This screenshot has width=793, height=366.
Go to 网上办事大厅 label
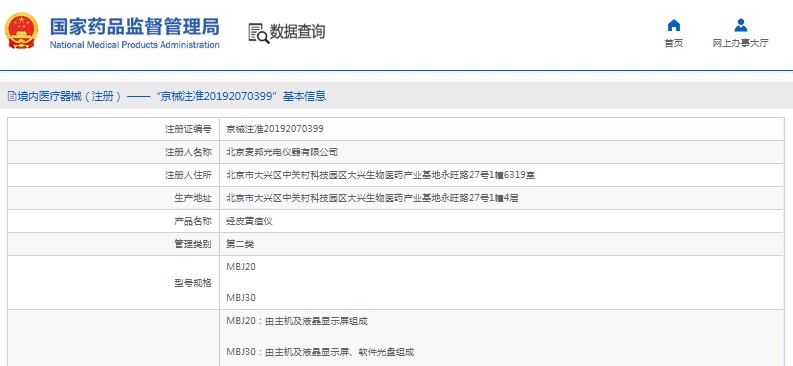point(740,43)
